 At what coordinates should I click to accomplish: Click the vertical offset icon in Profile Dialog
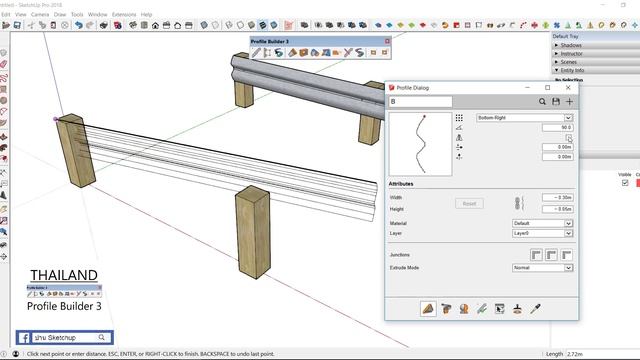[459, 157]
